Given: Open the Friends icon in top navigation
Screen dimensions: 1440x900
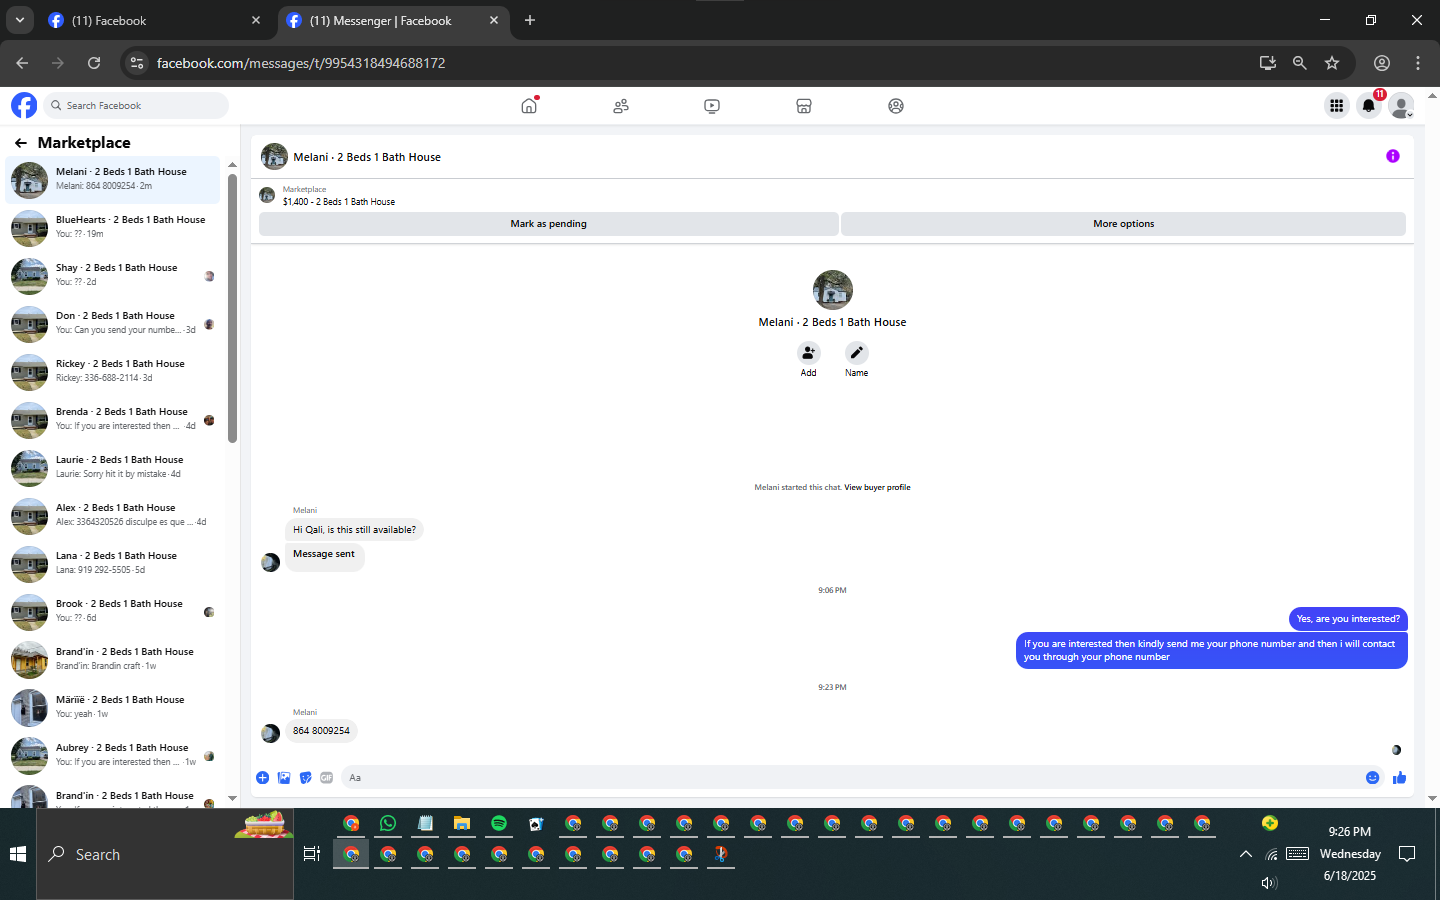Looking at the screenshot, I should tap(621, 105).
